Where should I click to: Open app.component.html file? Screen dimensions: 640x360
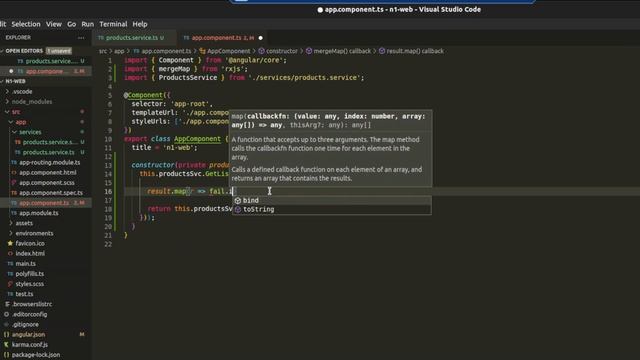click(x=47, y=172)
